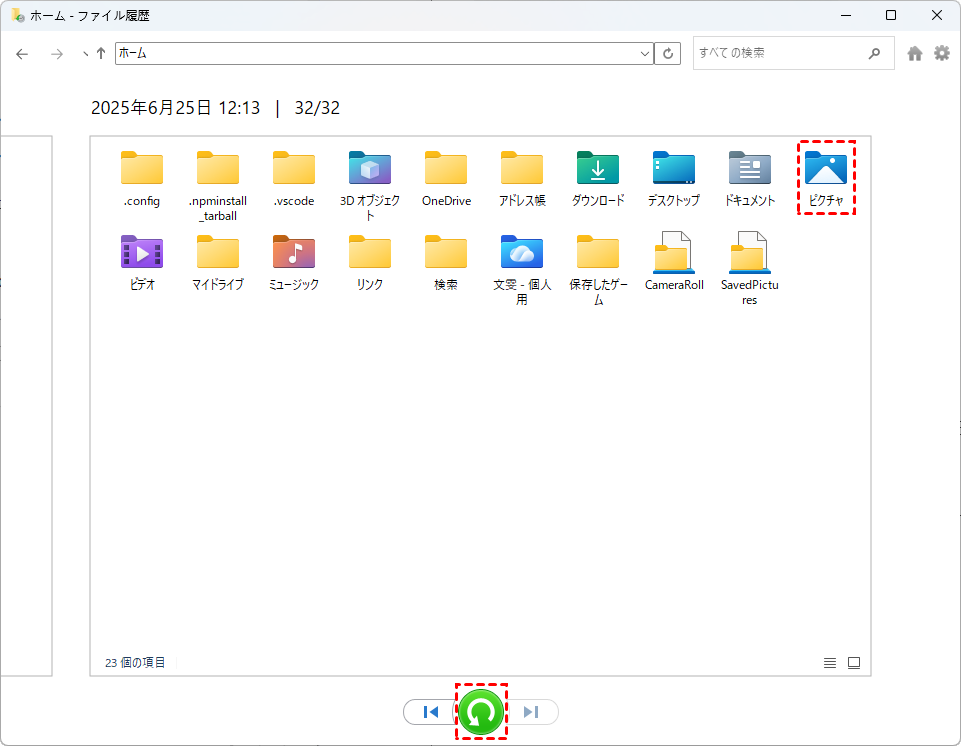Go to the previous backup version
This screenshot has height=746, width=961.
(x=431, y=712)
